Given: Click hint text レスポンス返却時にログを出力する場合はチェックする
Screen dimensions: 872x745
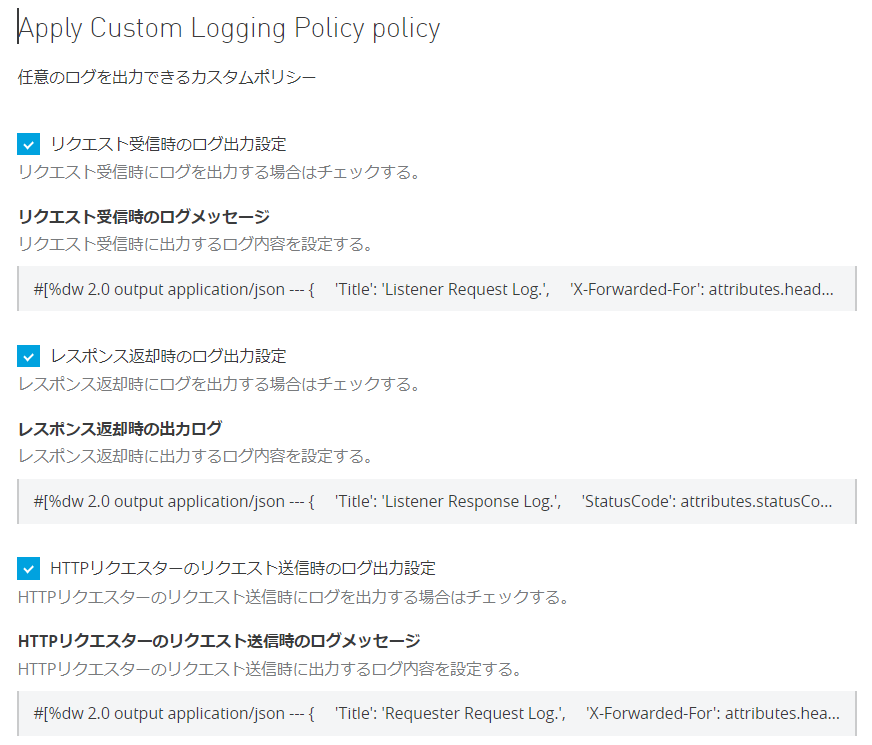Looking at the screenshot, I should point(218,384).
